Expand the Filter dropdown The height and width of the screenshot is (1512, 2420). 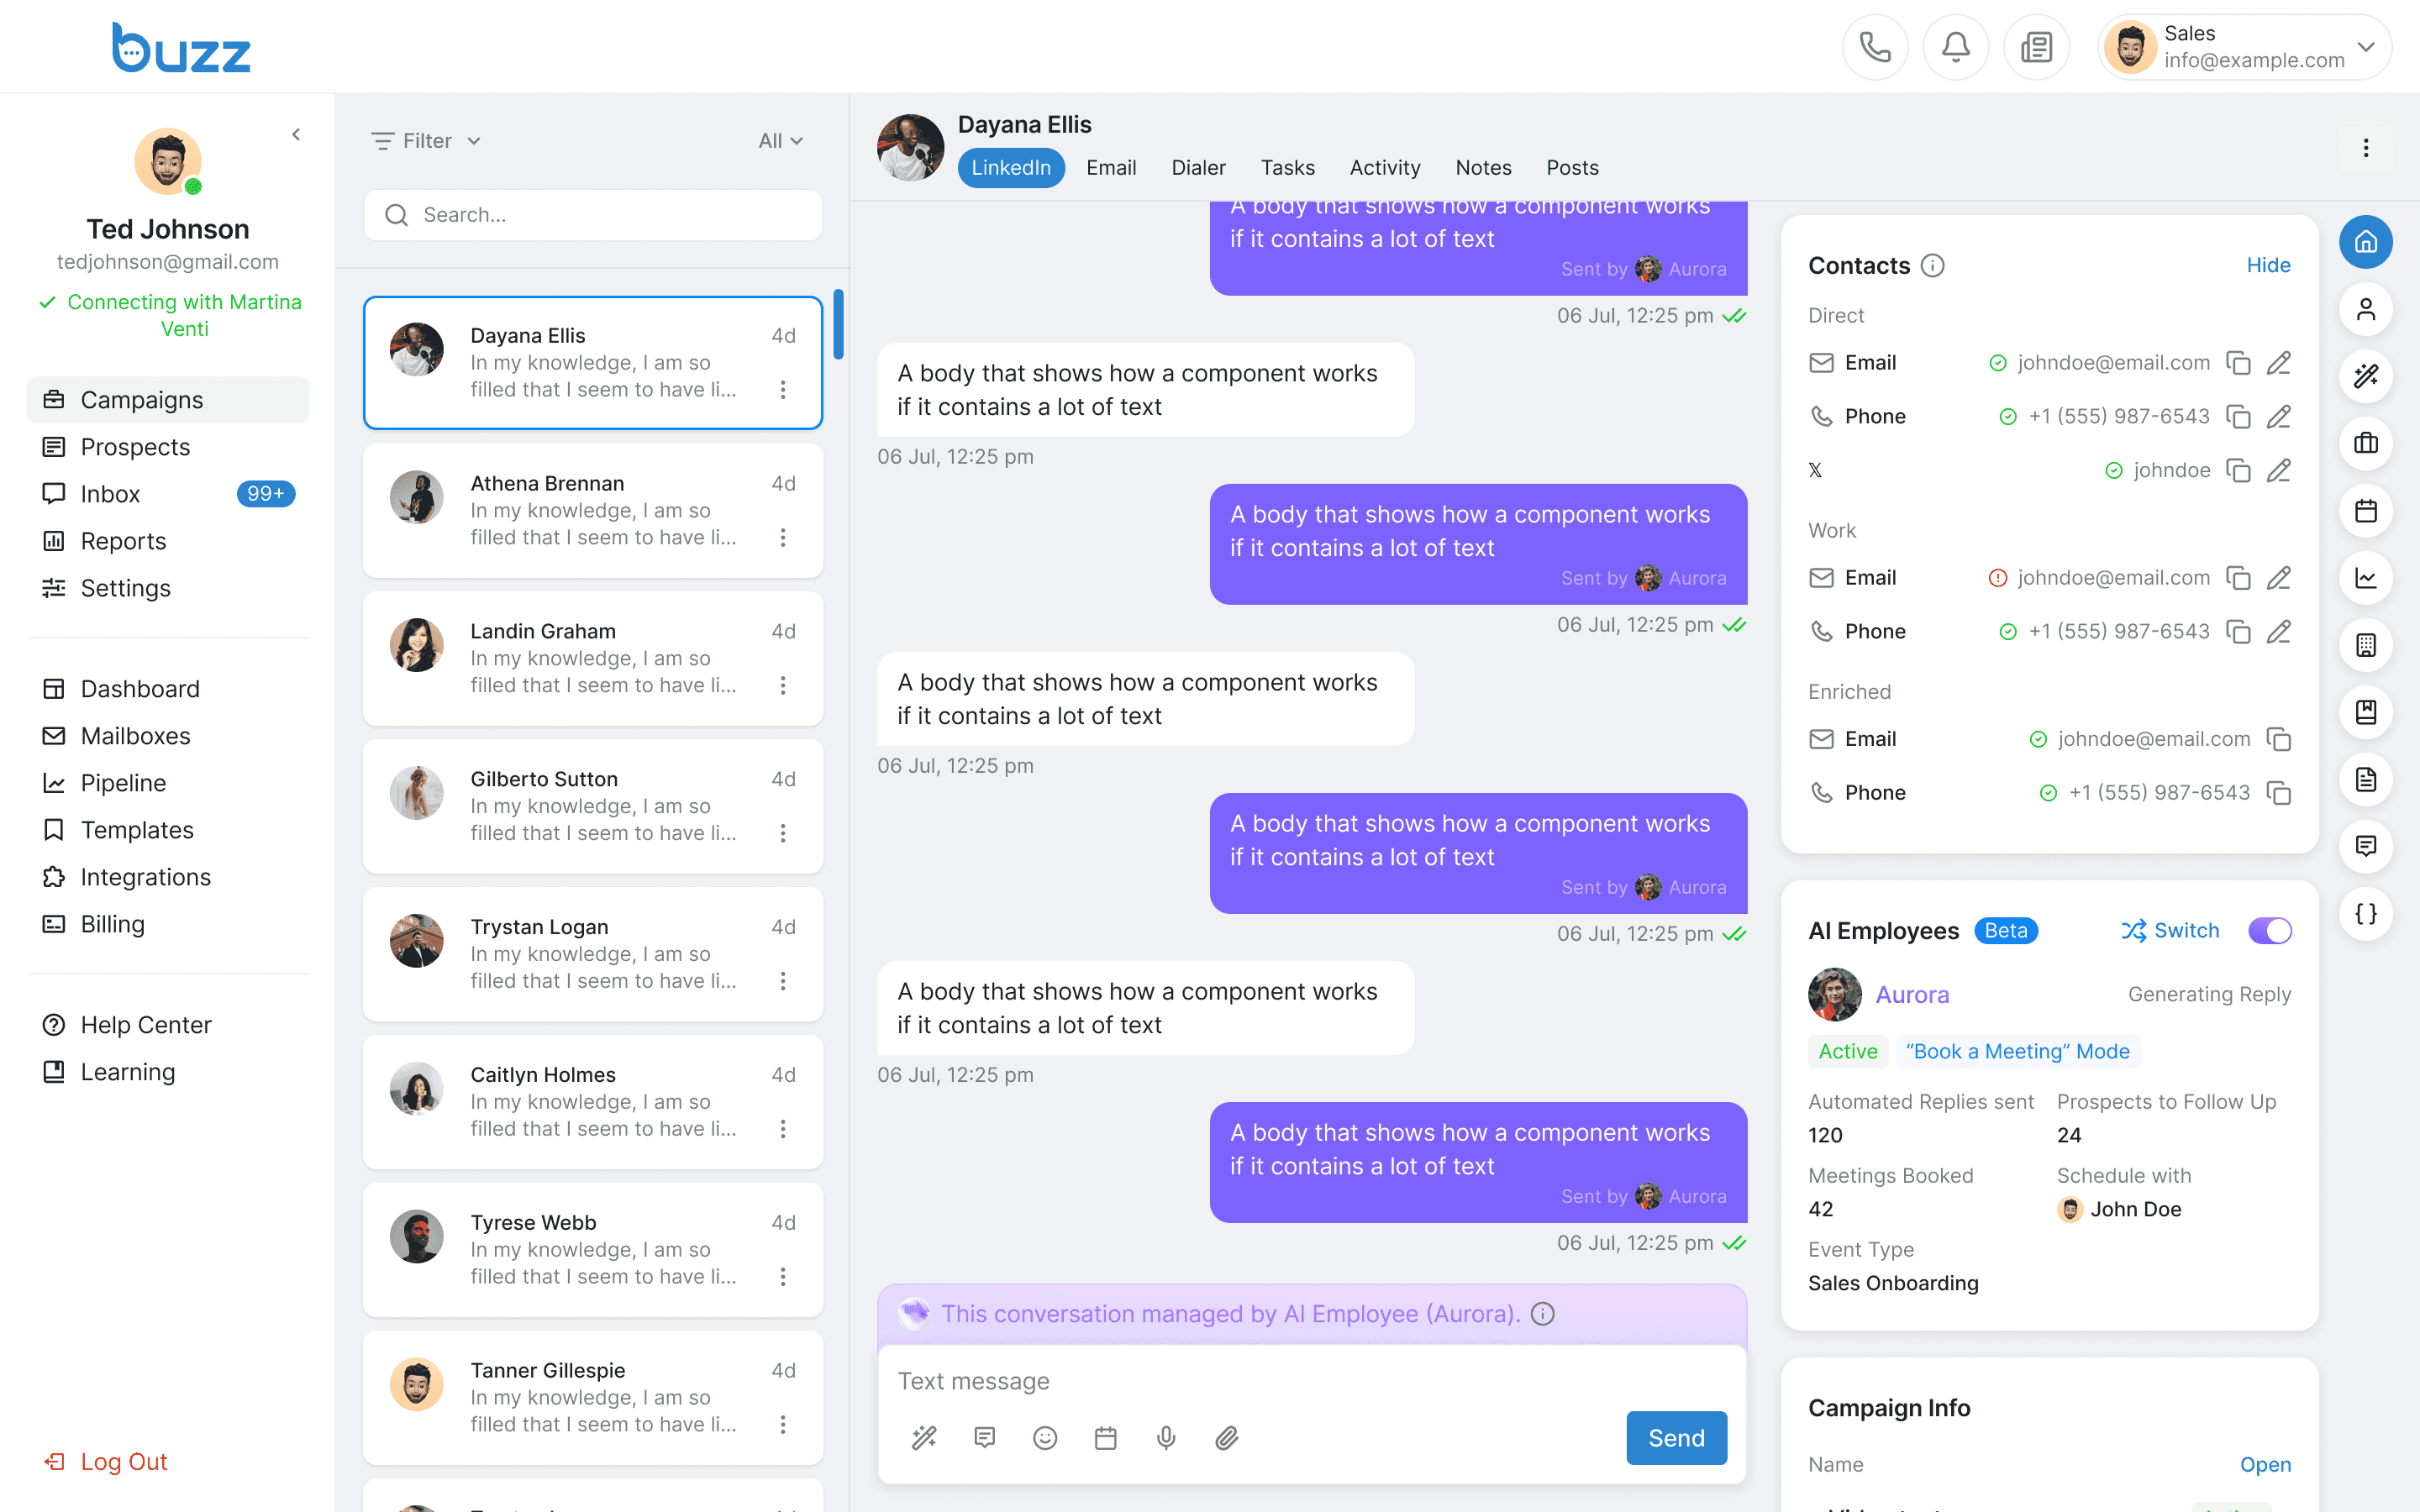tap(426, 141)
